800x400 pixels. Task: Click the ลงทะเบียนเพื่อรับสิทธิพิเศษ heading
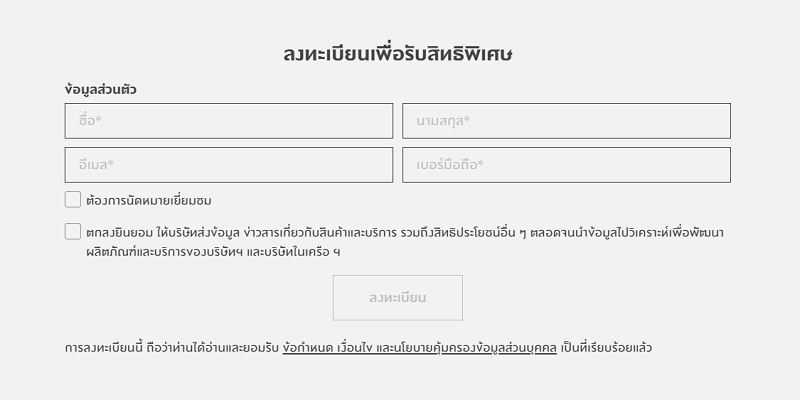tap(398, 54)
